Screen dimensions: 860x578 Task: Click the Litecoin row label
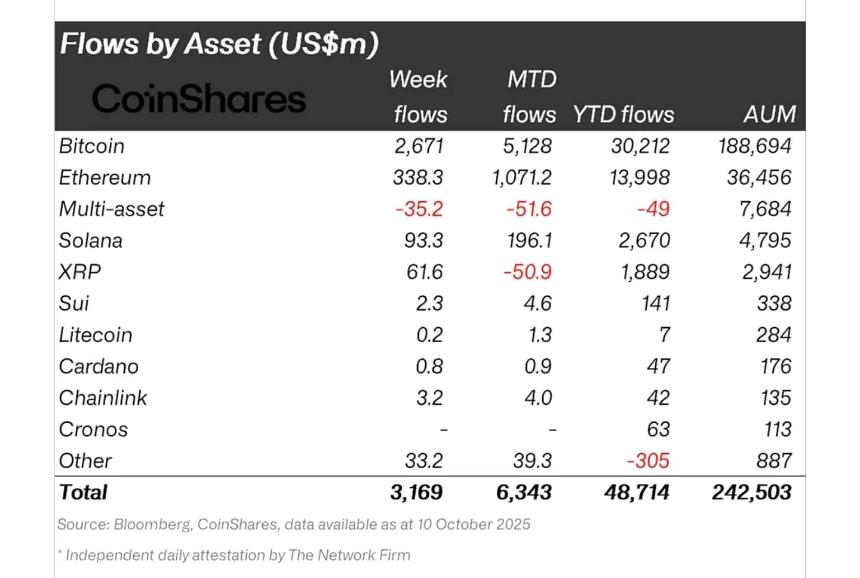click(96, 335)
